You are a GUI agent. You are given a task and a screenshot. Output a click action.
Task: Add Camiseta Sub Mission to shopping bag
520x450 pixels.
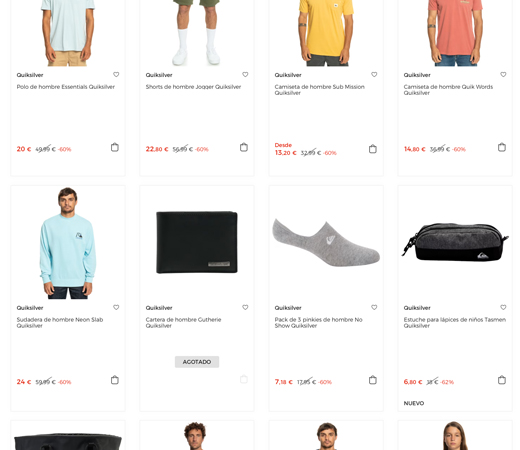pyautogui.click(x=373, y=149)
